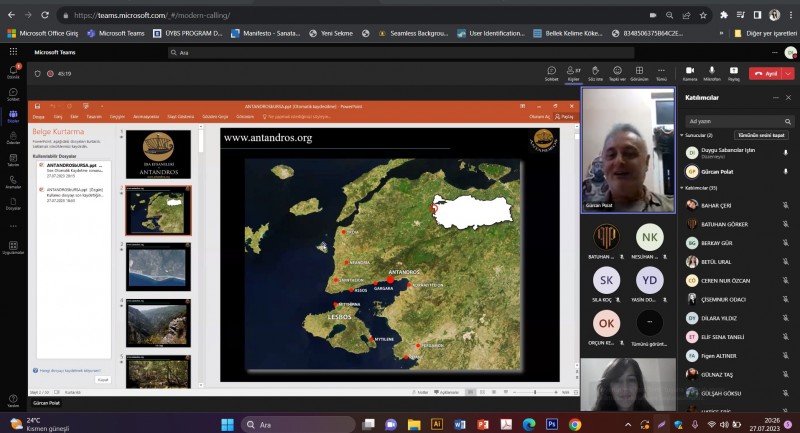This screenshot has width=800, height=433.
Task: Open the Sohbet chat in meeting toolbar
Action: pyautogui.click(x=551, y=72)
